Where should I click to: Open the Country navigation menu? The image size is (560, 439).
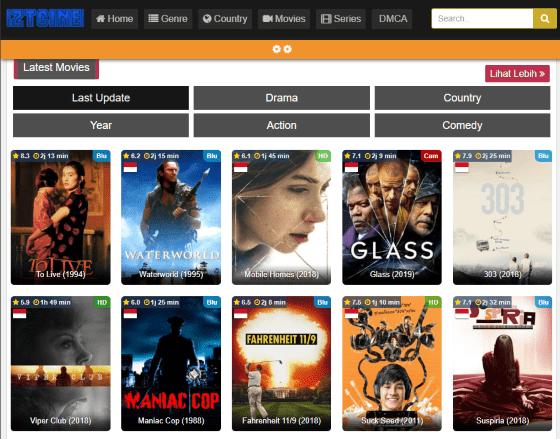225,19
